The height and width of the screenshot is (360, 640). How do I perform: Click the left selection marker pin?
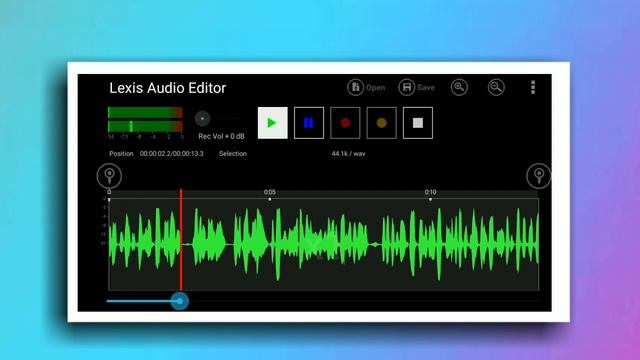(109, 176)
